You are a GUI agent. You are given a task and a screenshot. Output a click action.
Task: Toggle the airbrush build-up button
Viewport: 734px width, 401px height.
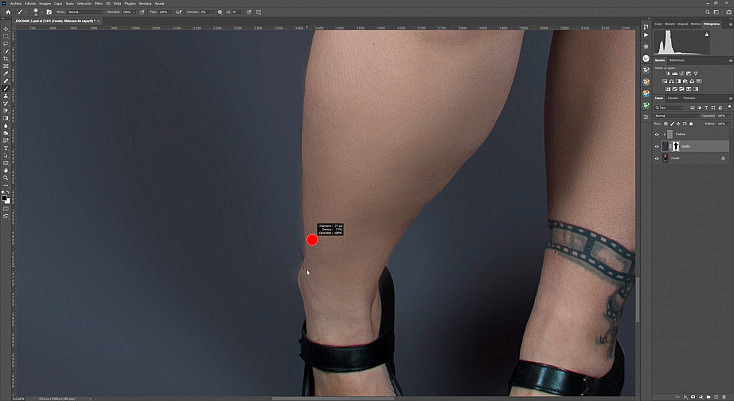tap(178, 12)
